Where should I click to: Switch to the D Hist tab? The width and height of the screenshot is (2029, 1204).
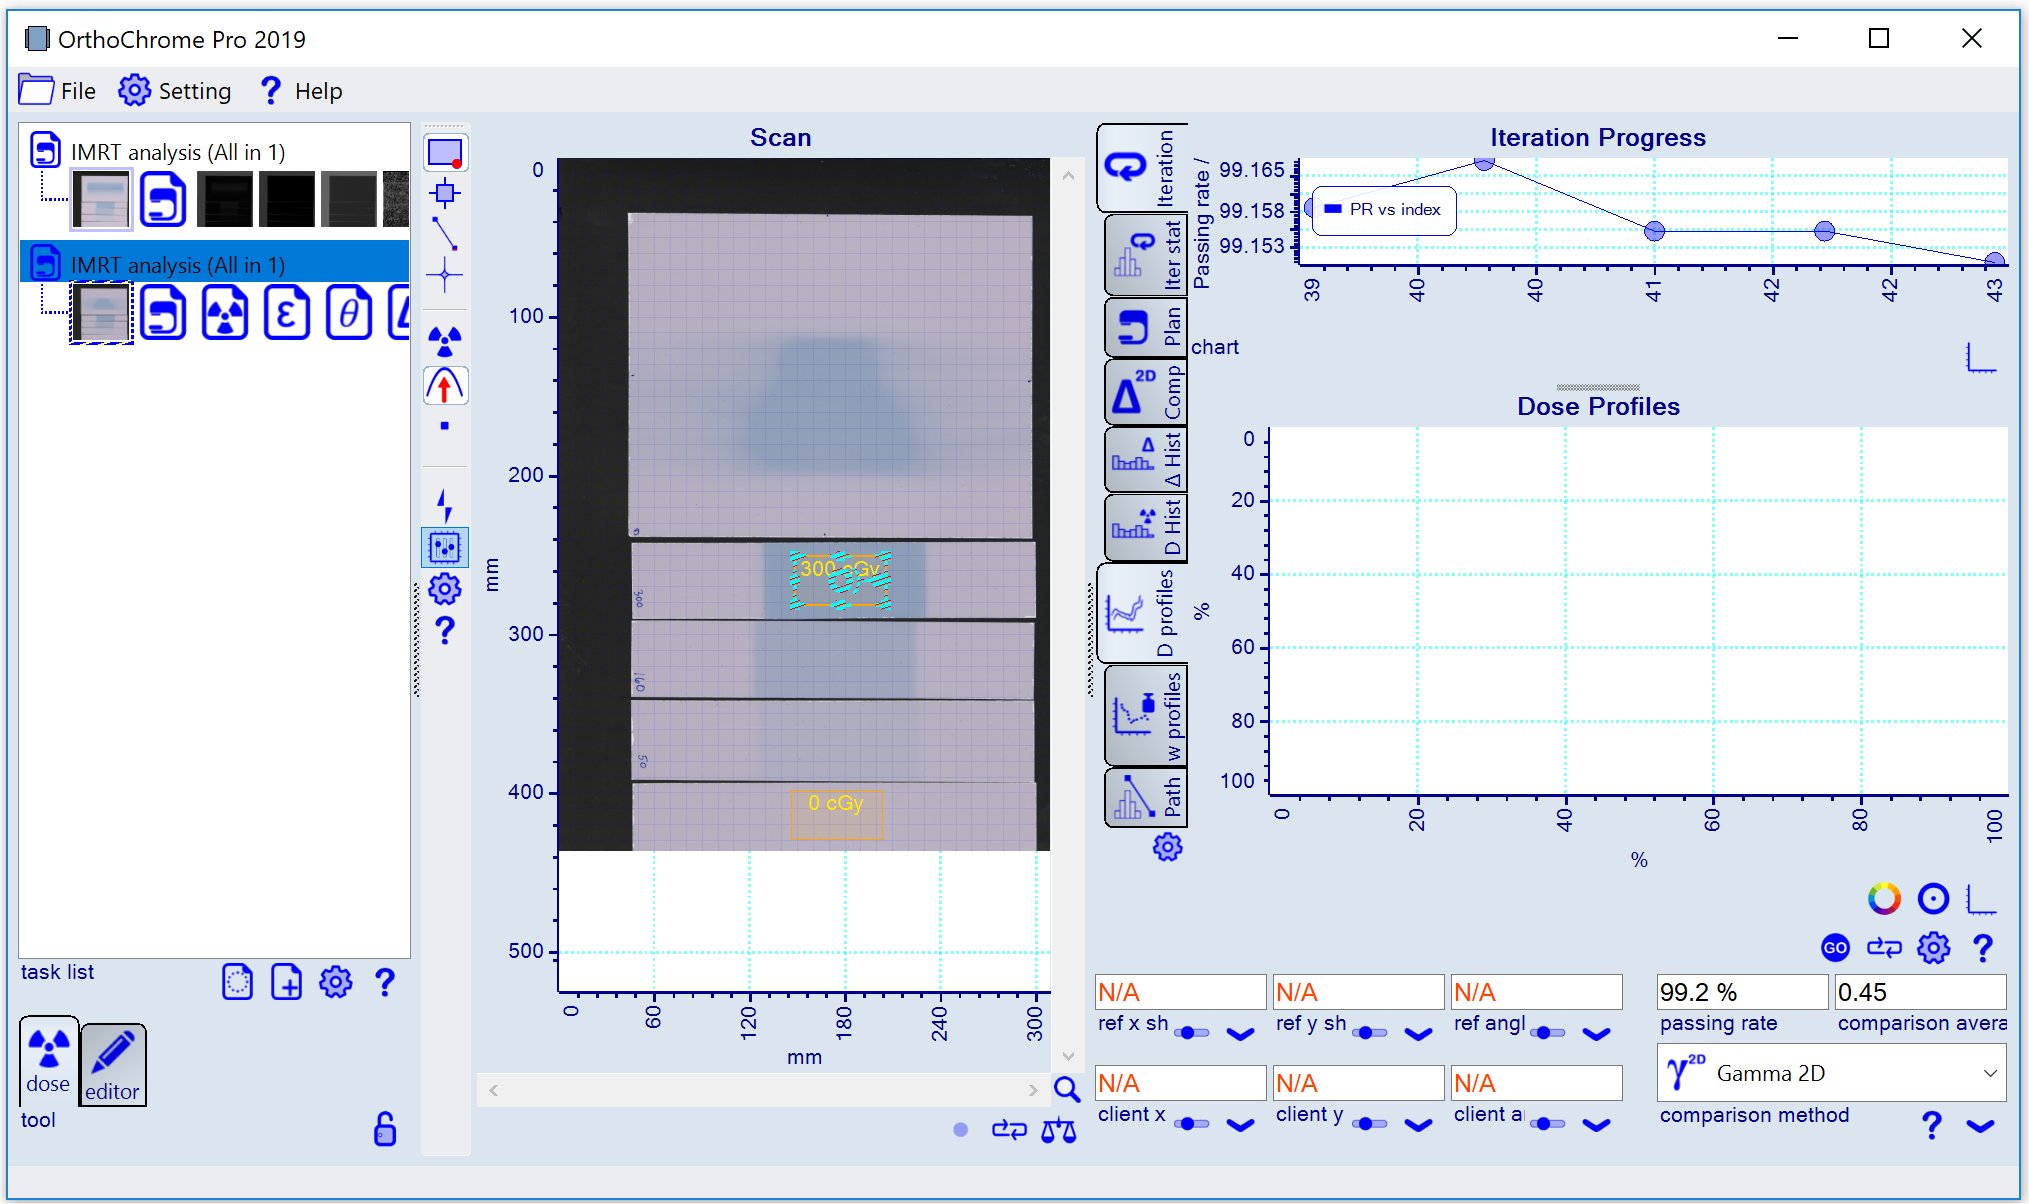click(1145, 527)
